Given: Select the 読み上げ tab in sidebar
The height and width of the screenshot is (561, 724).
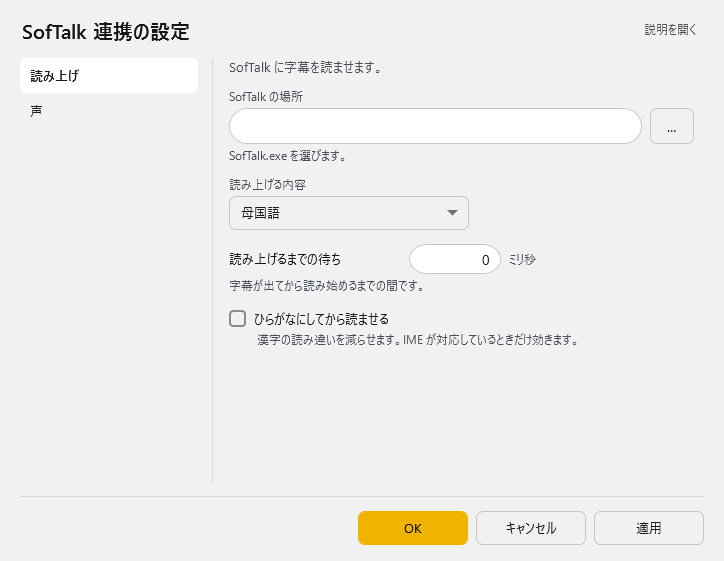Looking at the screenshot, I should pyautogui.click(x=109, y=76).
